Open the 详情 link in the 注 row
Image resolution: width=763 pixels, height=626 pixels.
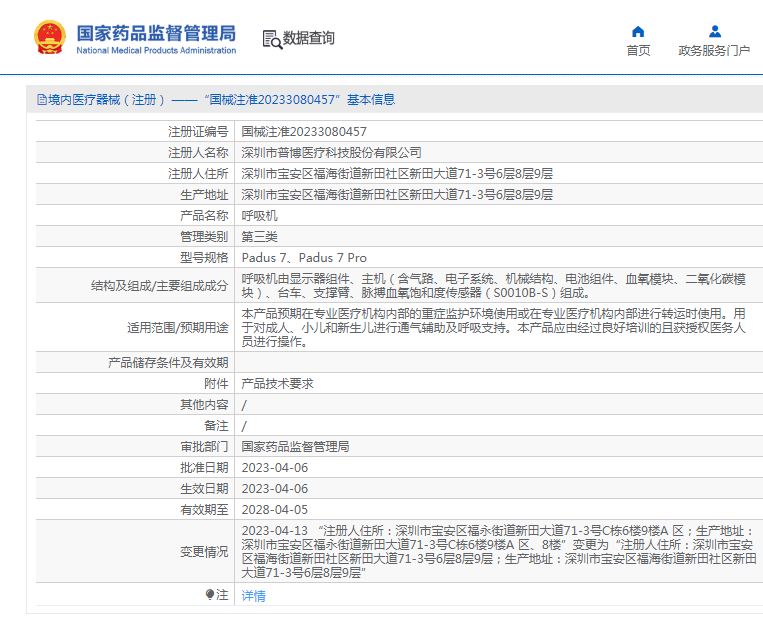(x=253, y=595)
